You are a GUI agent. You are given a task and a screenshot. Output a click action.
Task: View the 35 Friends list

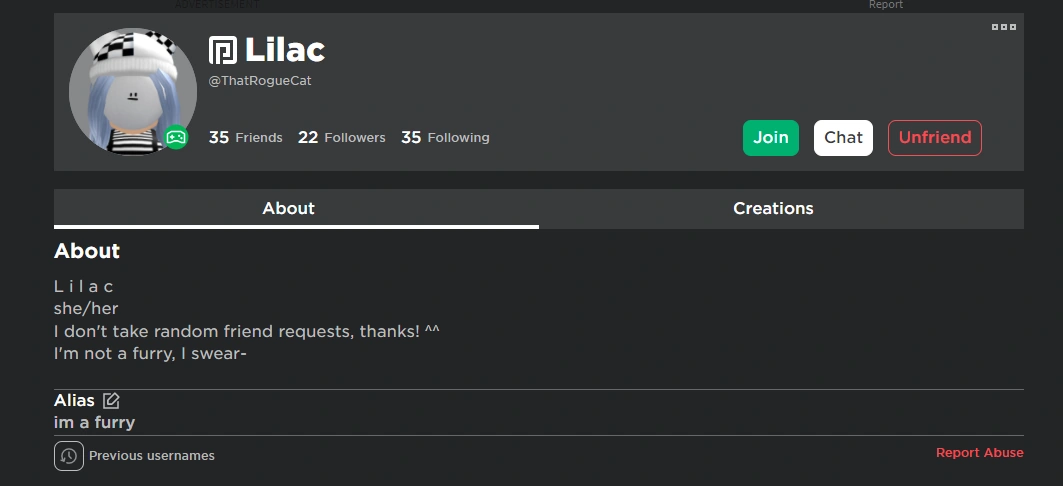pos(246,138)
